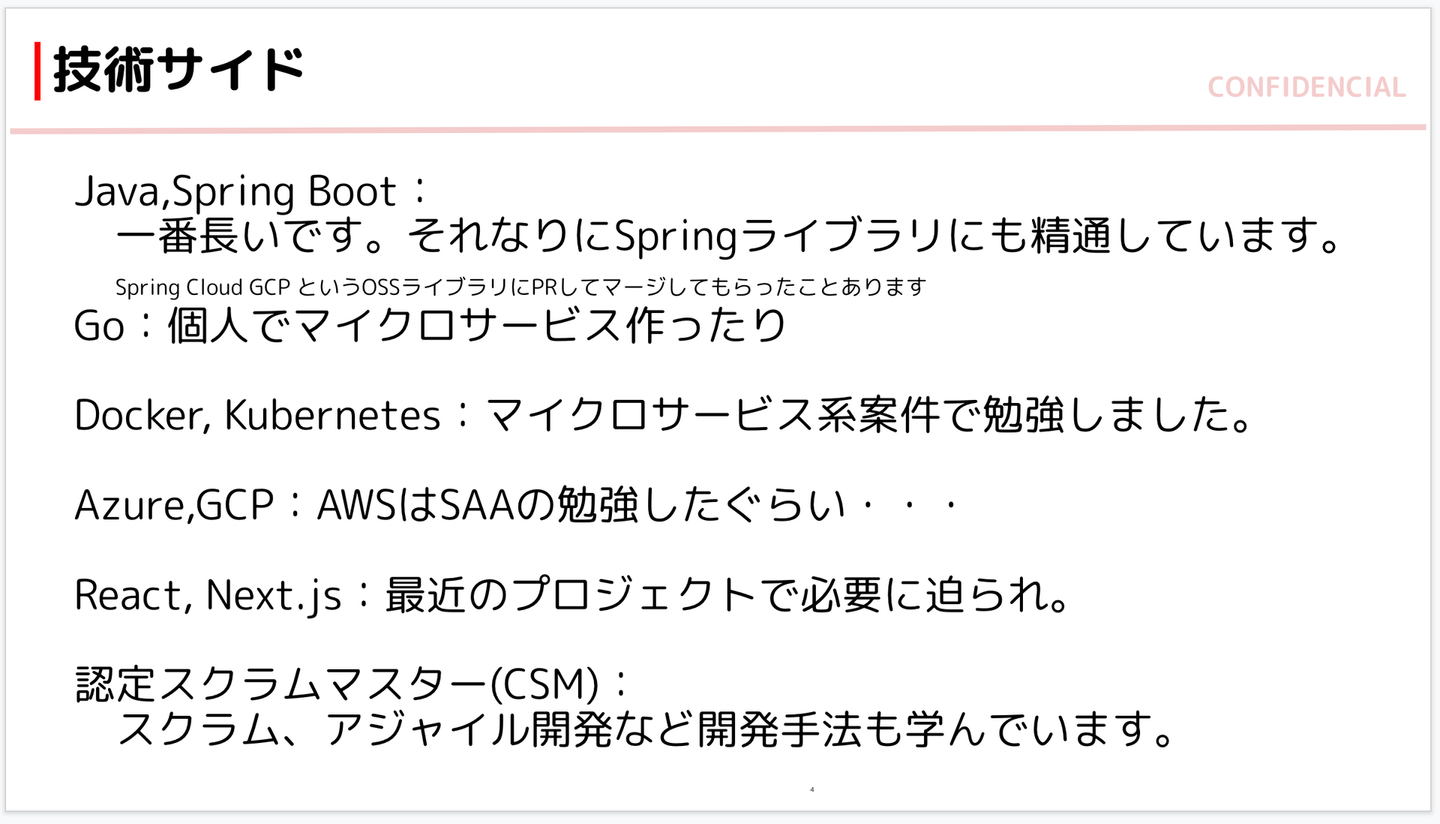Click the CONFIDENCIAL watermark label
Image resolution: width=1440 pixels, height=824 pixels.
(x=1306, y=88)
